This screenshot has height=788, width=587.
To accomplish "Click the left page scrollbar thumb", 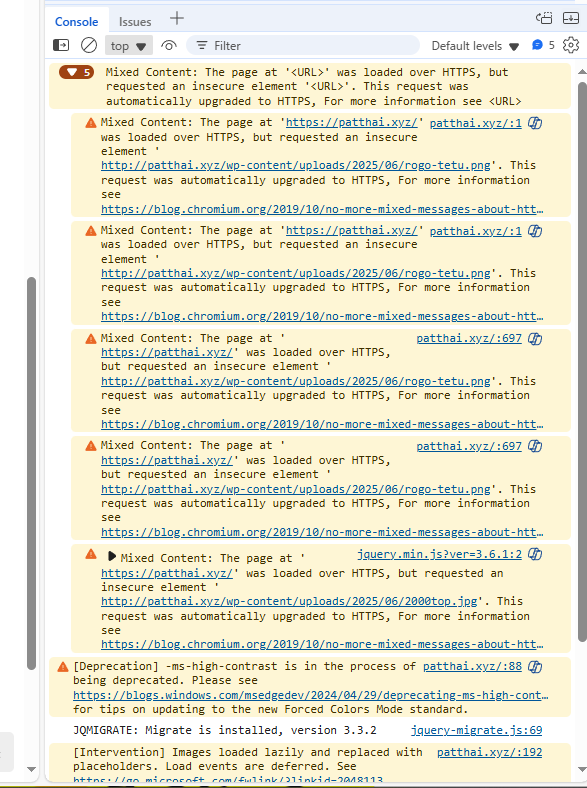I will (31, 473).
